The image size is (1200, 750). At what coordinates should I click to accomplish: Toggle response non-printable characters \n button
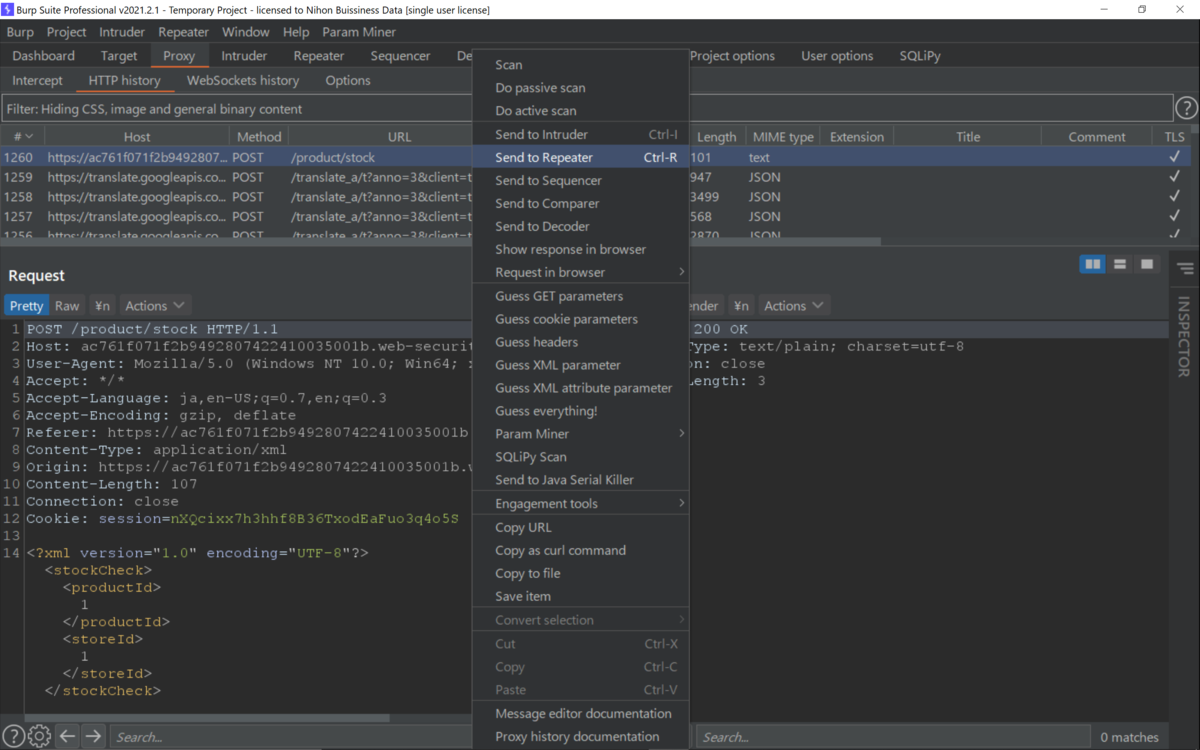(741, 306)
